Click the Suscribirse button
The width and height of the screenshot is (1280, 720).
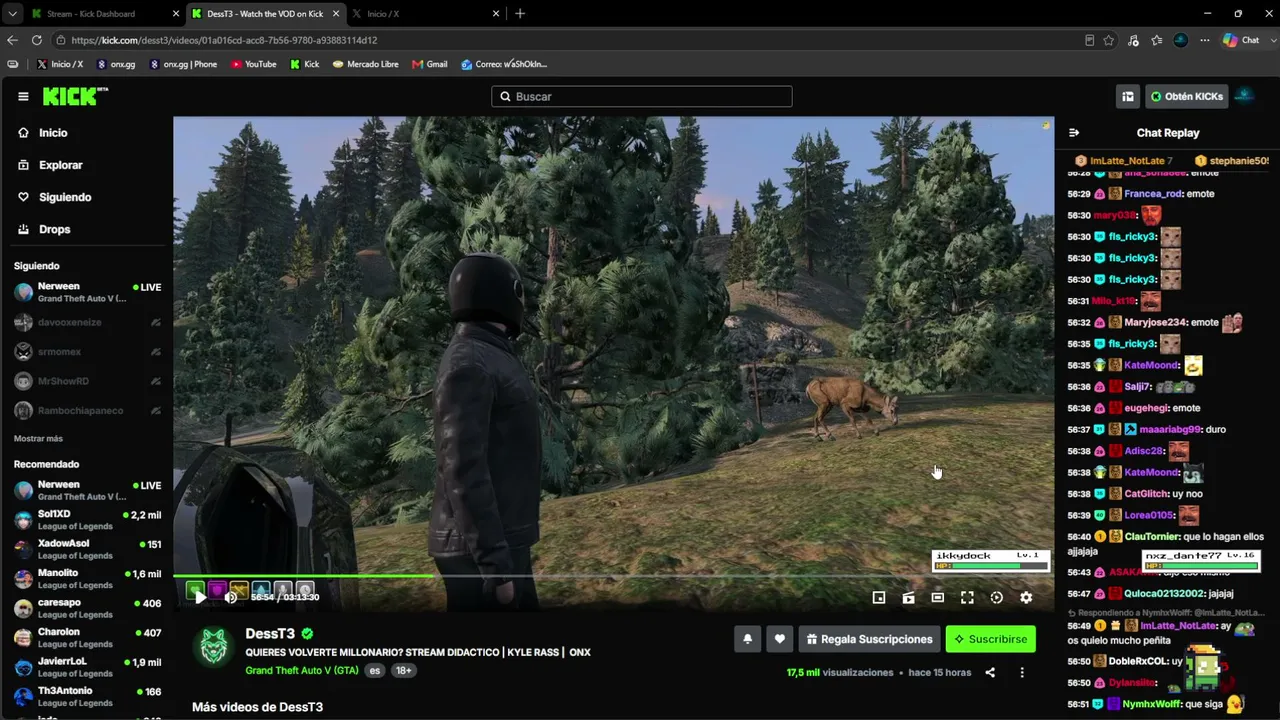[991, 639]
